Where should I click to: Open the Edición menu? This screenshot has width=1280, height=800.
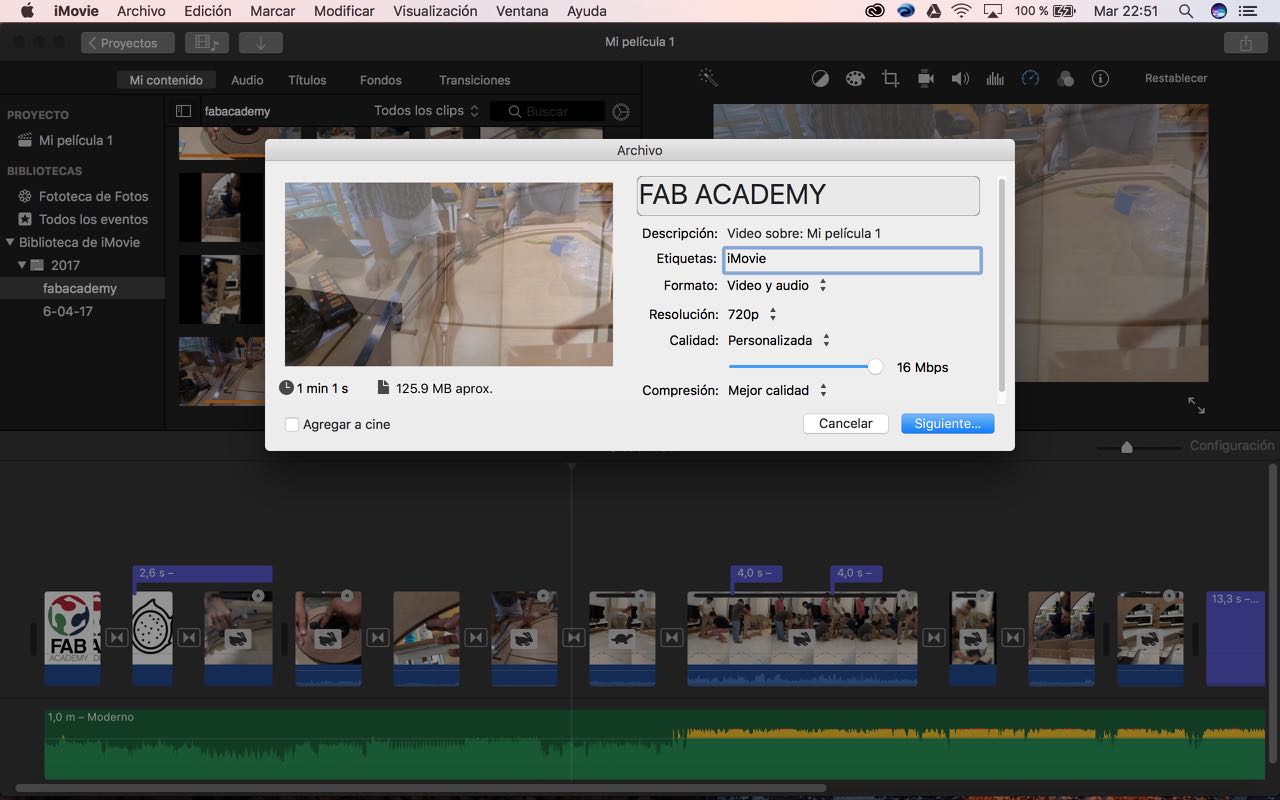point(208,11)
